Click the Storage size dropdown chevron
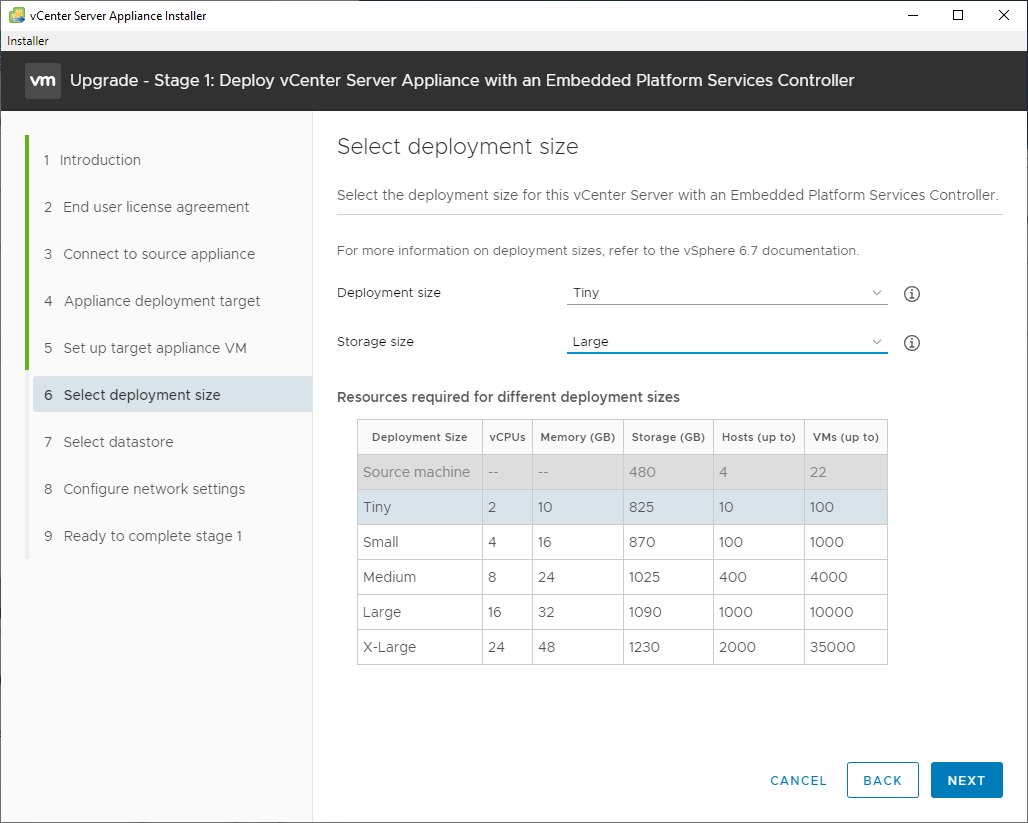The width and height of the screenshot is (1028, 823). pyautogui.click(x=877, y=342)
